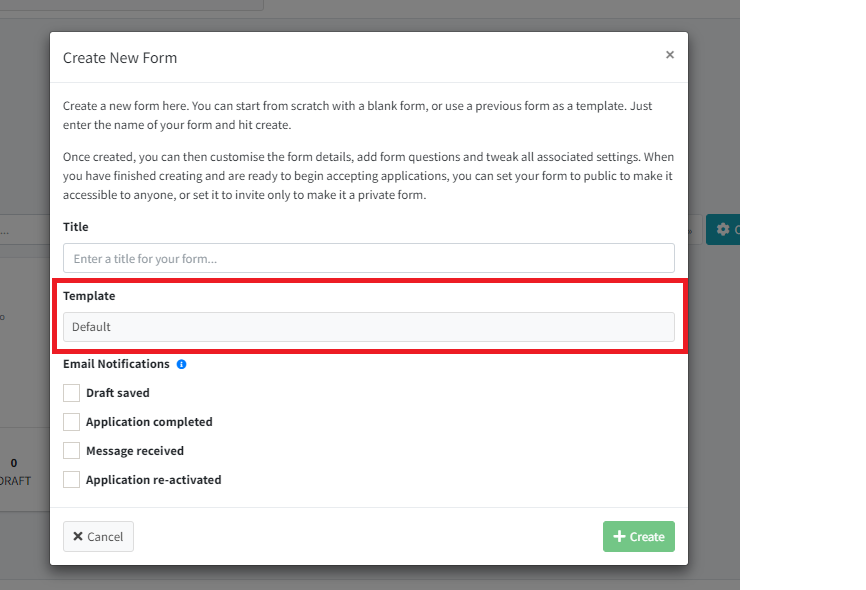Click the 'Application completed' label text

149,422
